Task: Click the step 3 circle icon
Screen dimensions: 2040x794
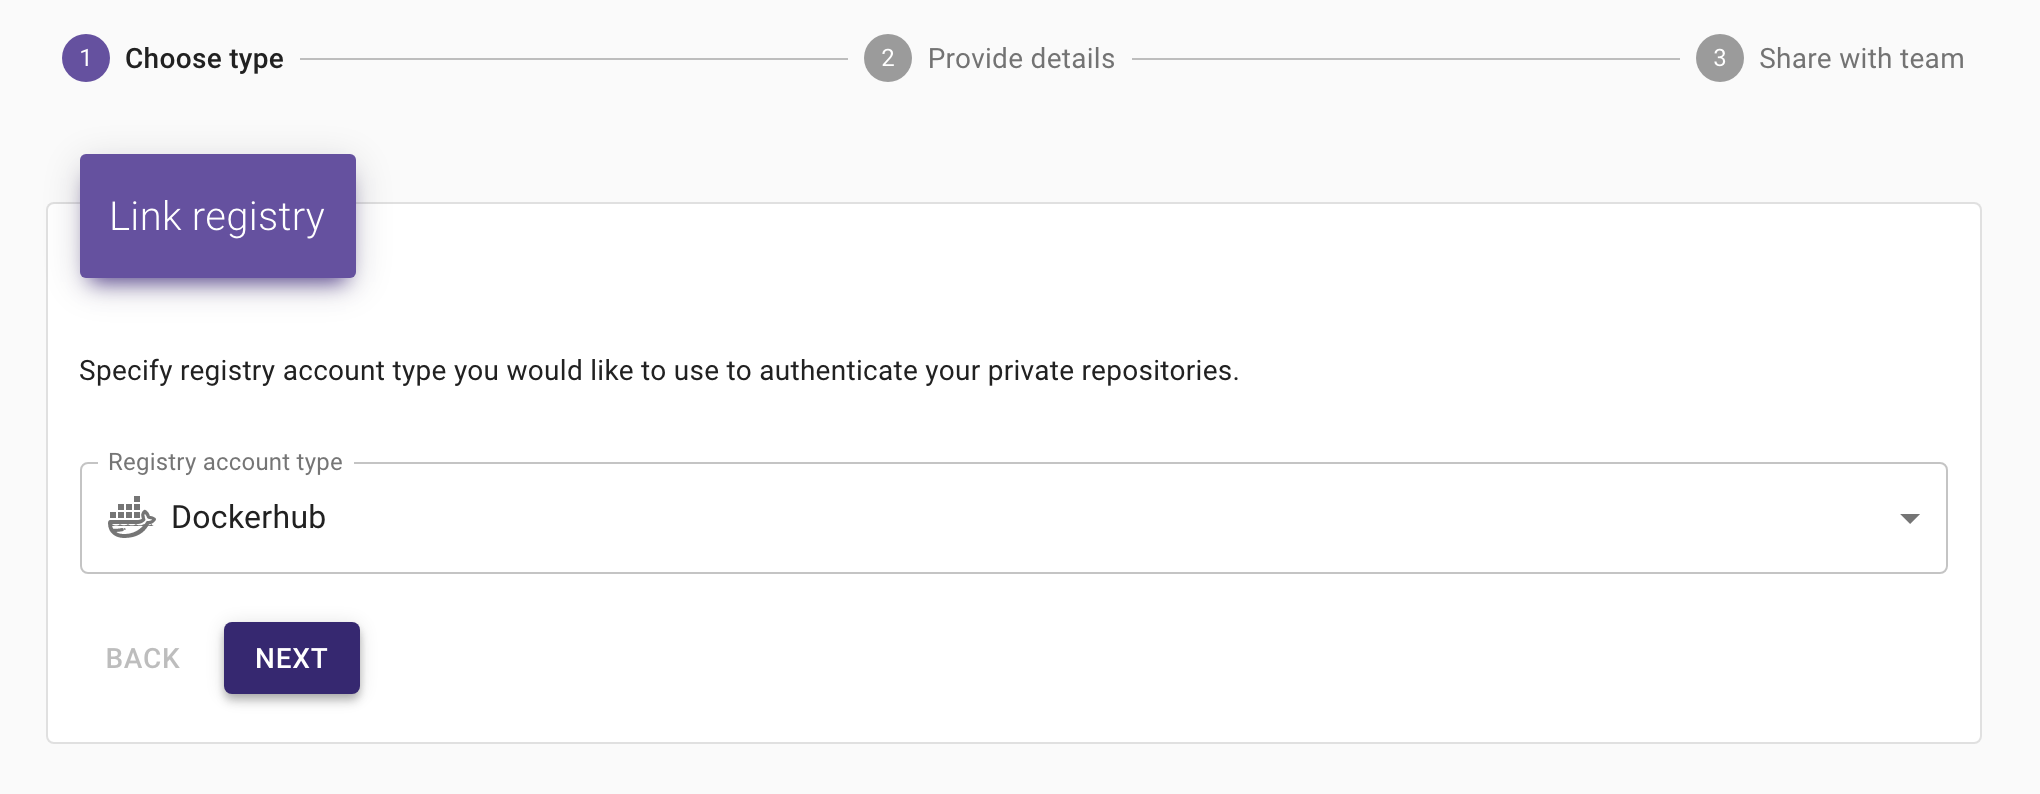Action: click(1718, 58)
